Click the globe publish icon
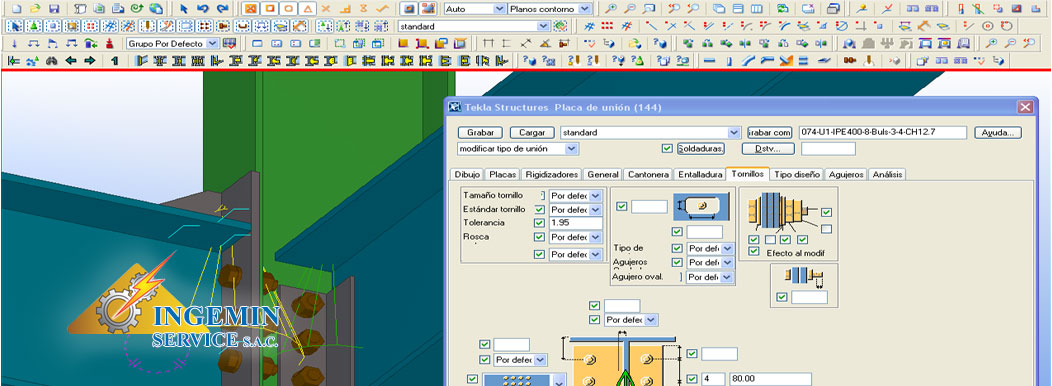 [156, 9]
